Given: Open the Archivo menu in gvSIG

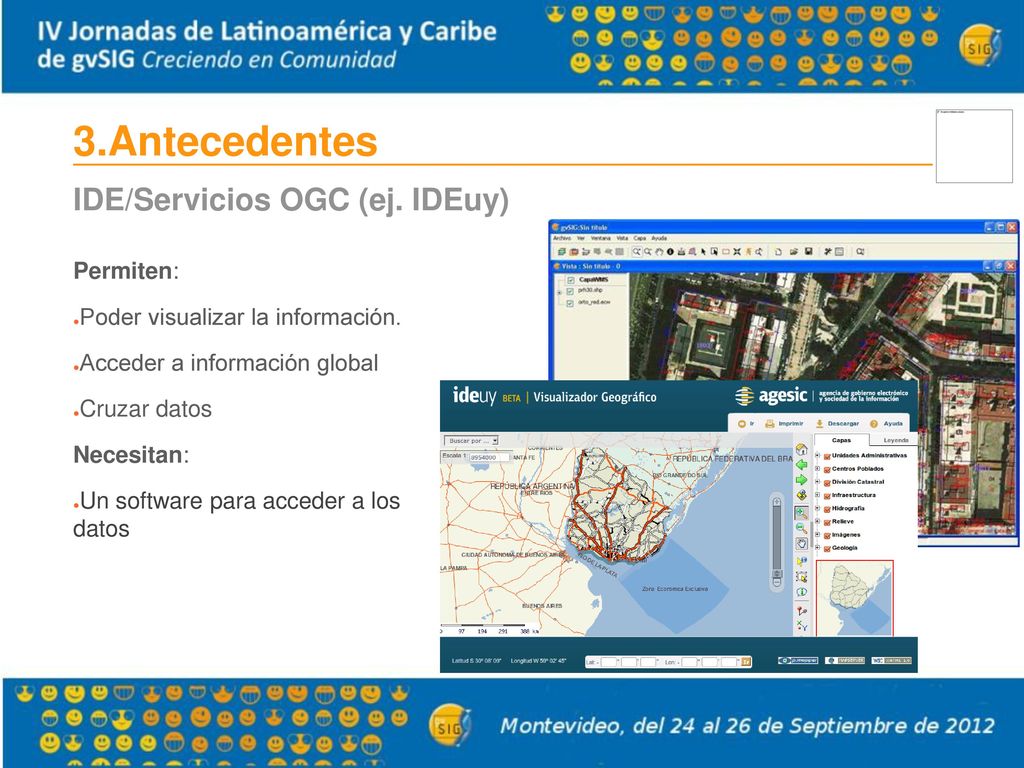Looking at the screenshot, I should coord(562,238).
